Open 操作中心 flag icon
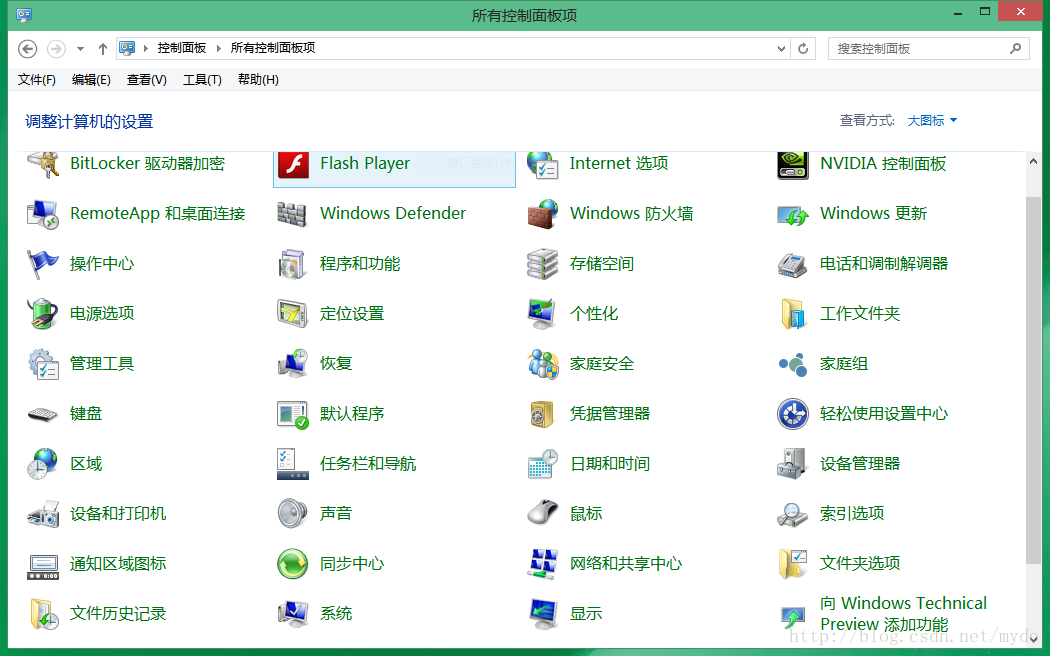 [43, 264]
